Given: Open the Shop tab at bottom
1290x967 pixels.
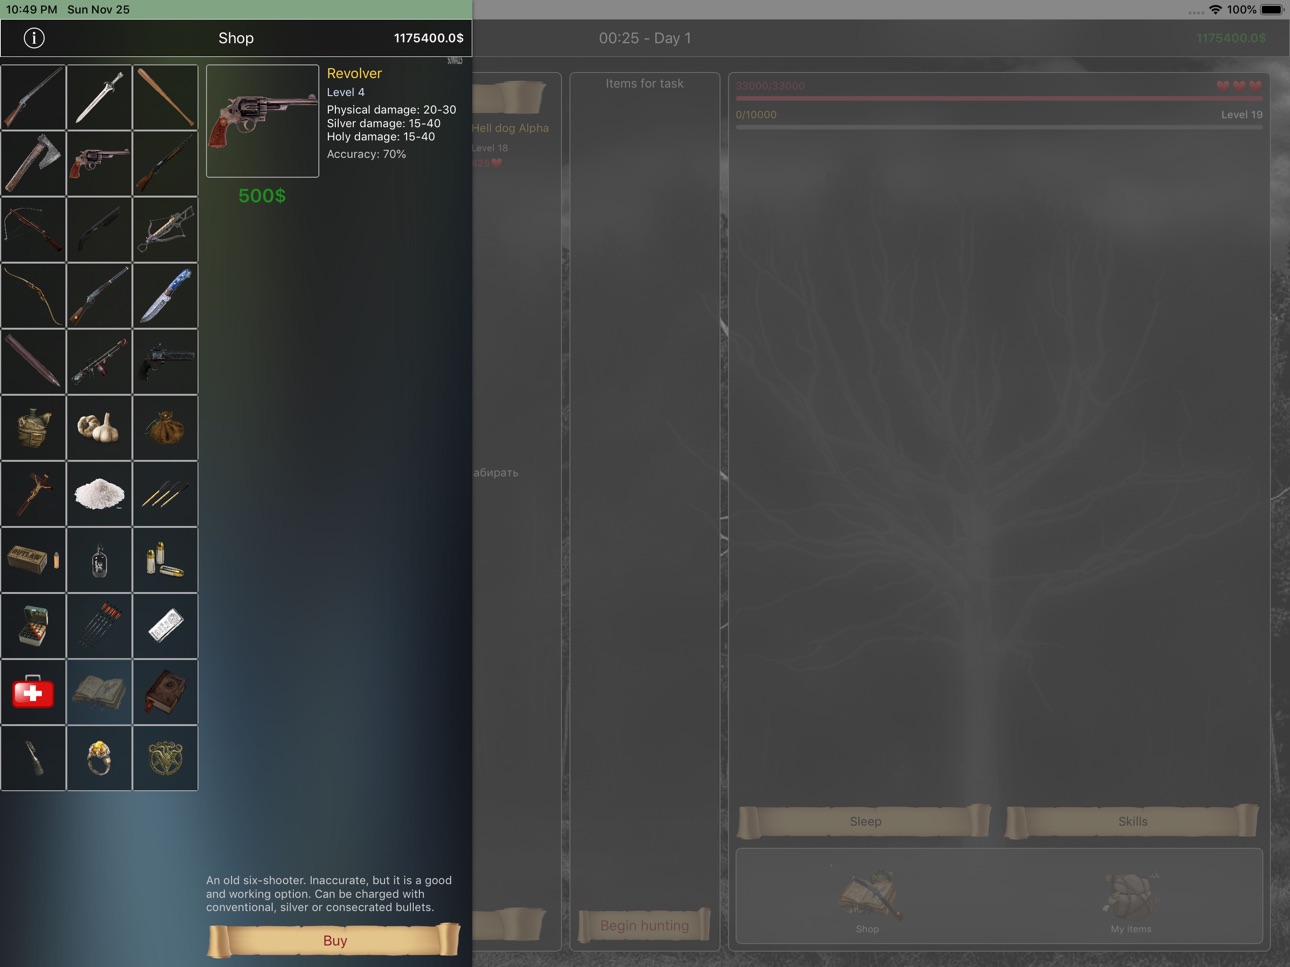Looking at the screenshot, I should (x=867, y=902).
